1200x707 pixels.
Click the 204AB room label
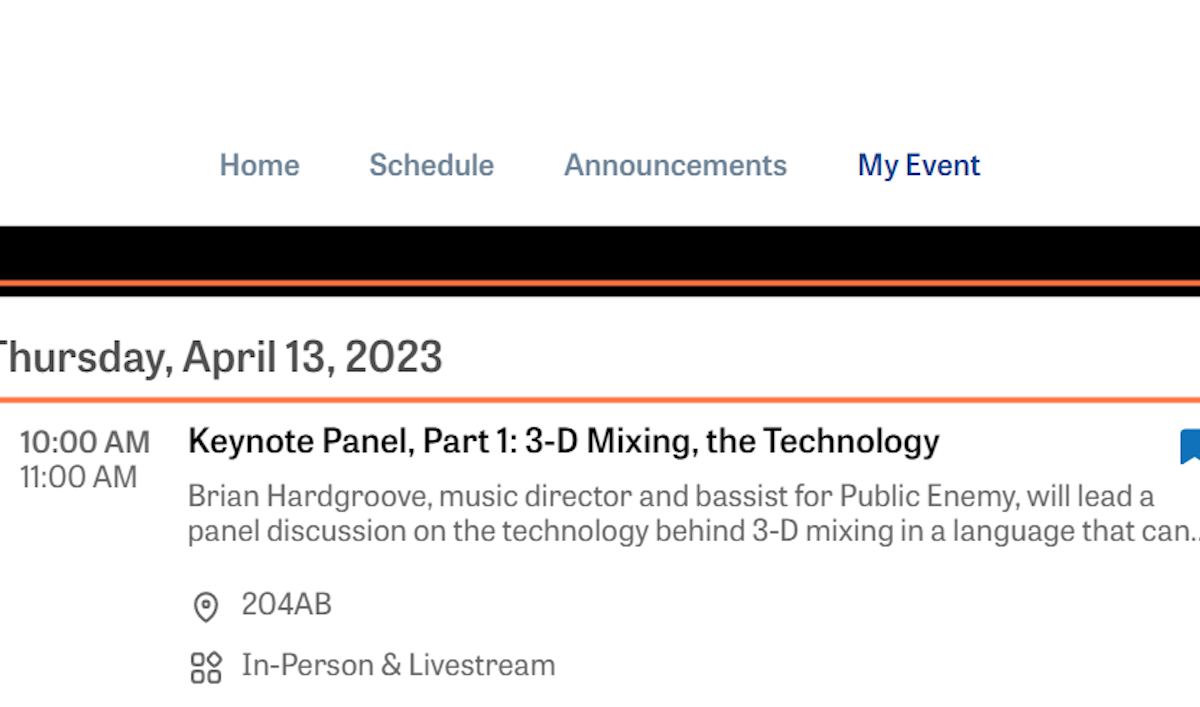[286, 605]
